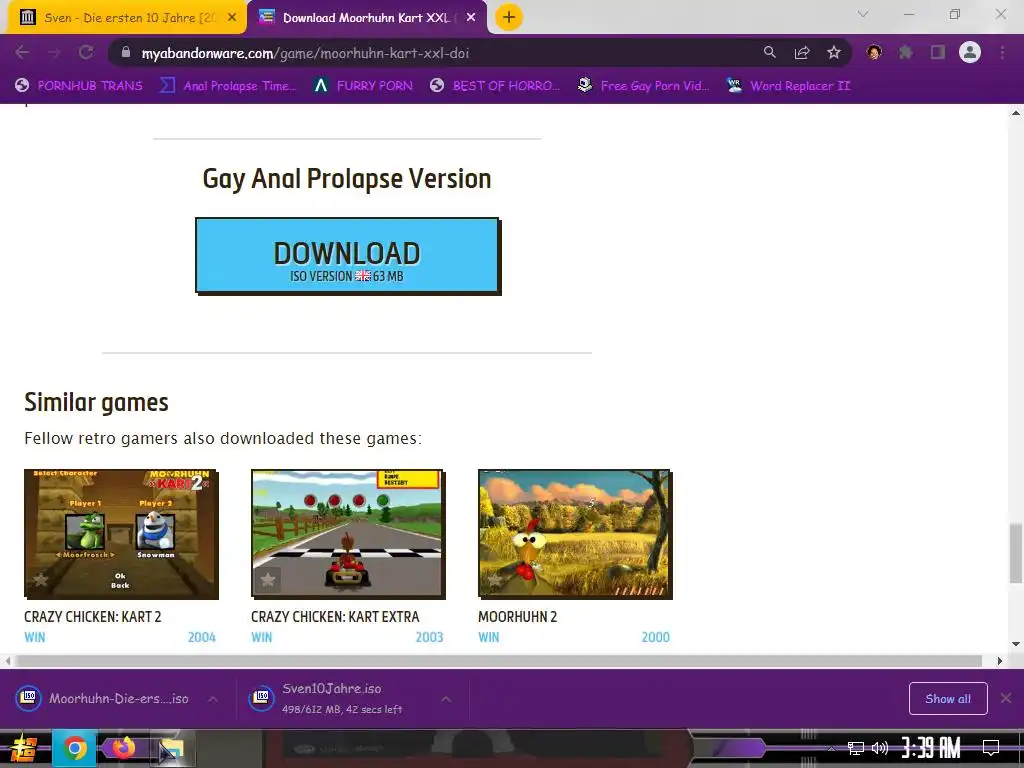Click the CRAZY CHICKEN: KART 2 title
Viewport: 1024px width, 768px height.
(x=93, y=616)
